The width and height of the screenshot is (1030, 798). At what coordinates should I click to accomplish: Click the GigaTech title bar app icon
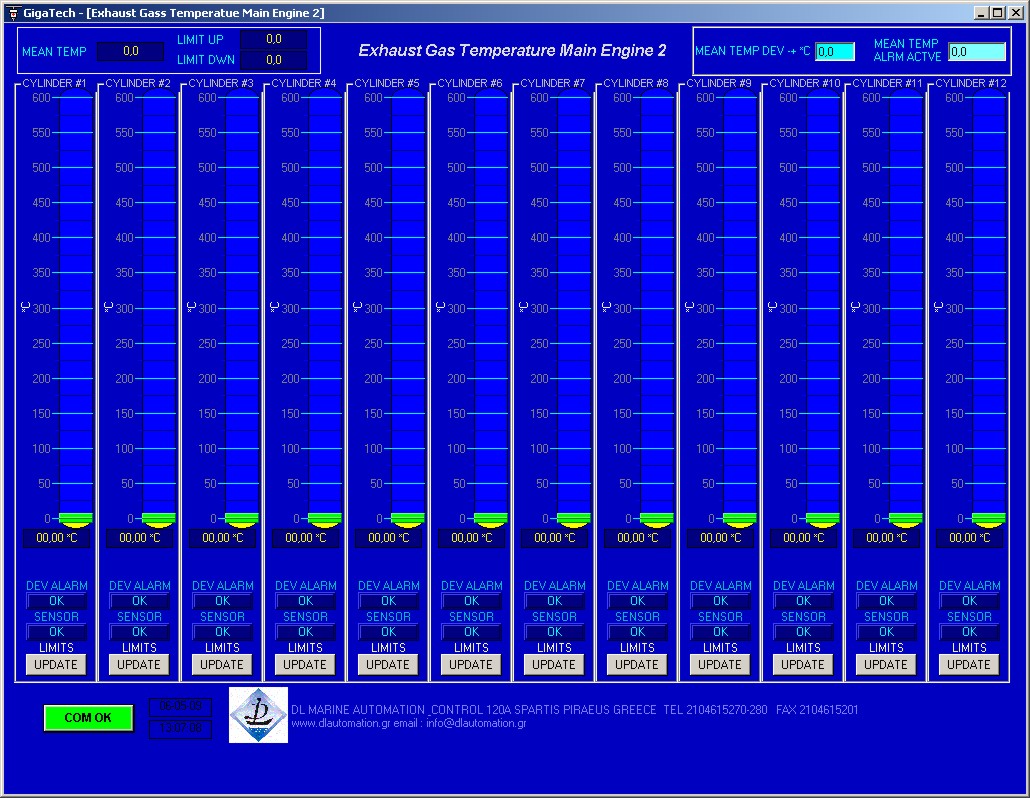13,13
